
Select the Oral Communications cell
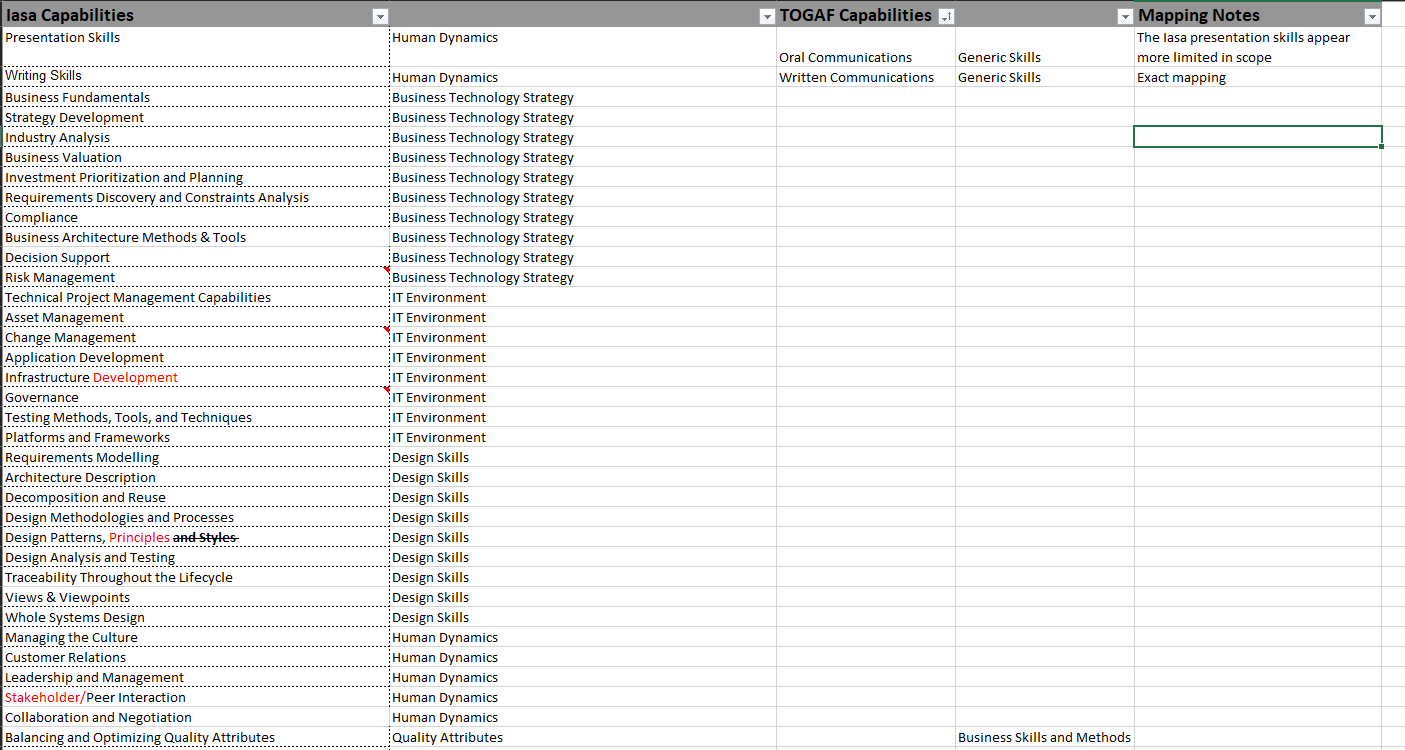click(866, 47)
